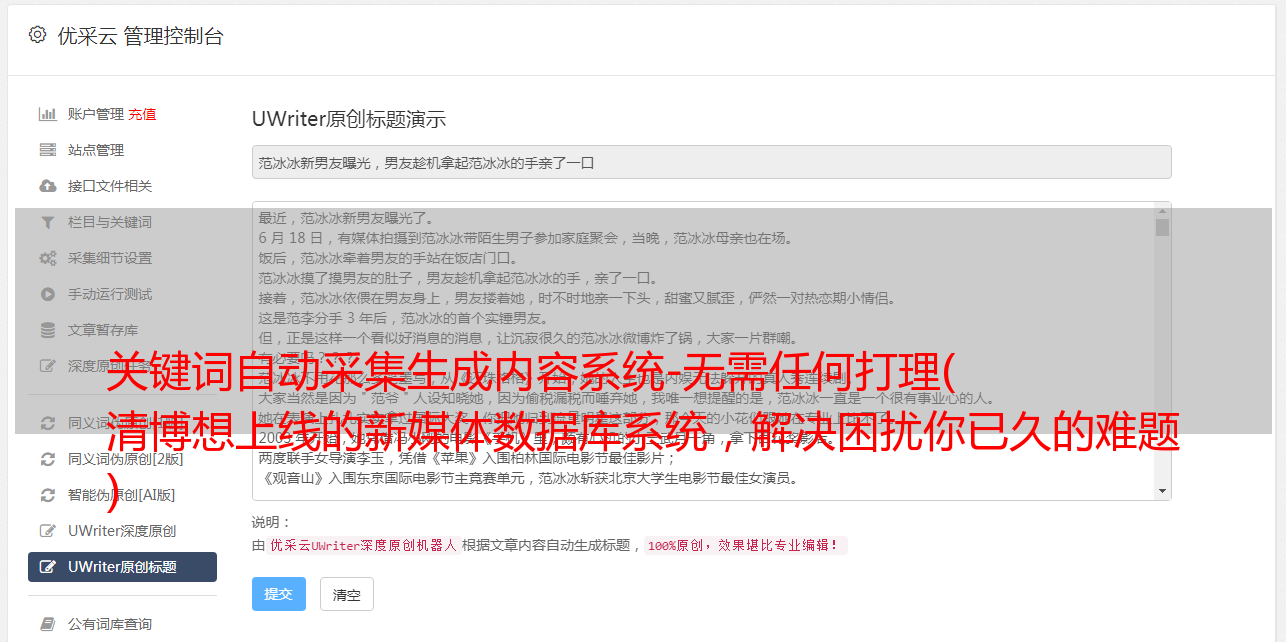This screenshot has height=642, width=1286.
Task: Click the gear icon beside 优采云 管理控制台
Action: (x=37, y=35)
